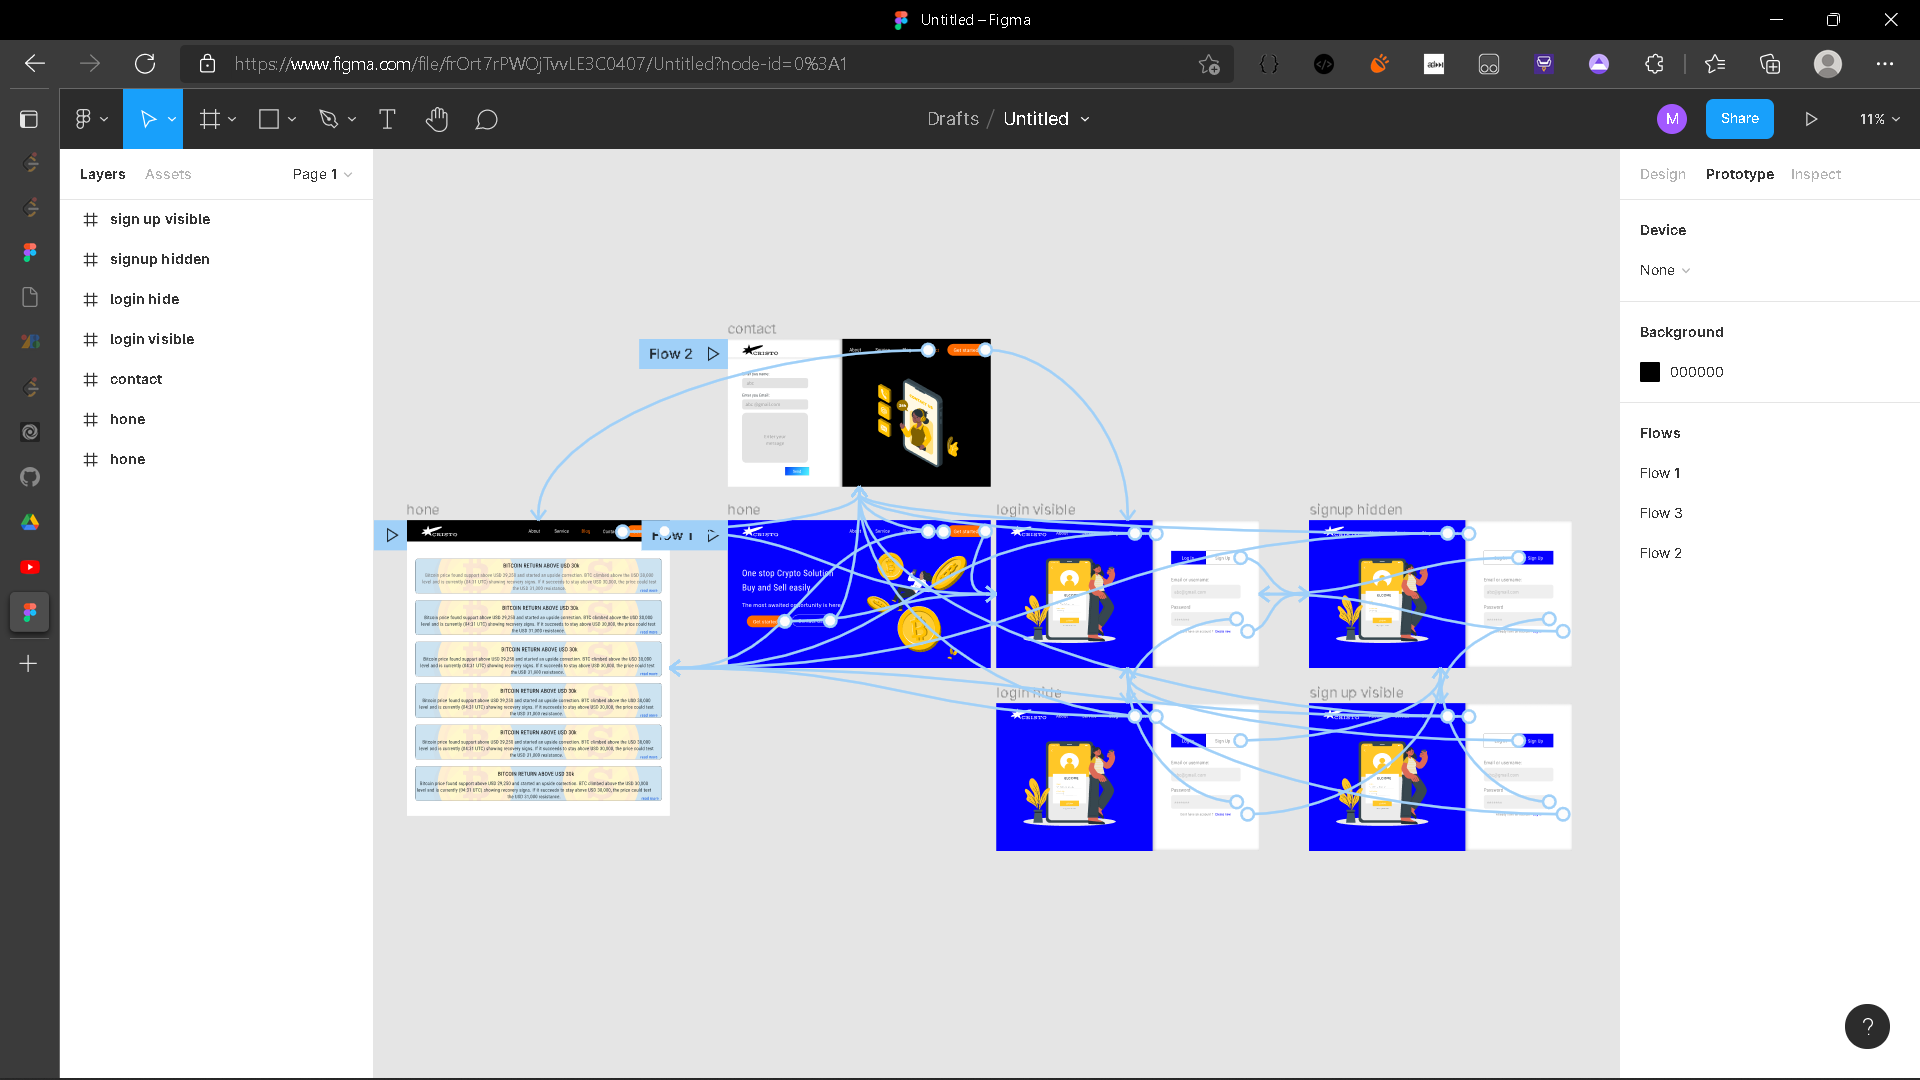Switch to the Inspect tab

click(1815, 174)
